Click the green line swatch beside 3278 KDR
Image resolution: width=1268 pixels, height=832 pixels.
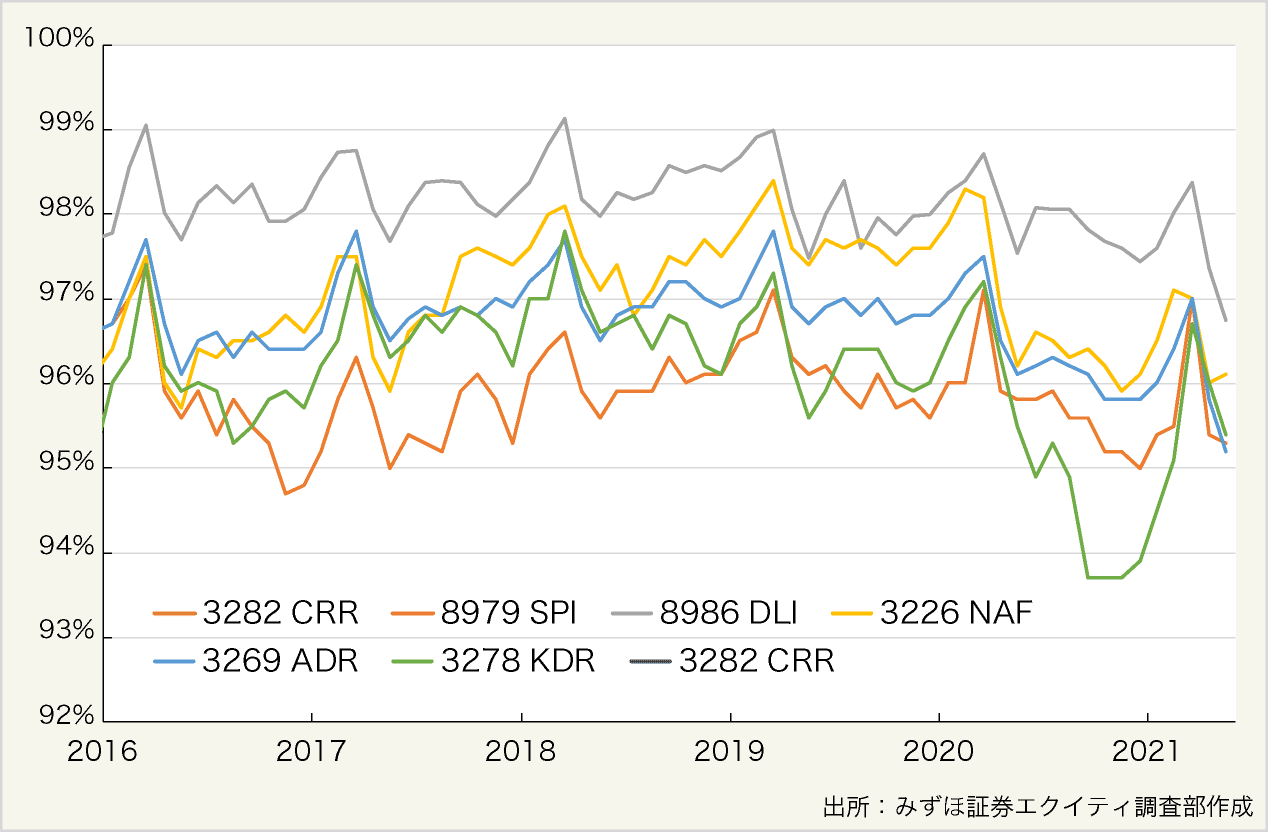tap(414, 662)
